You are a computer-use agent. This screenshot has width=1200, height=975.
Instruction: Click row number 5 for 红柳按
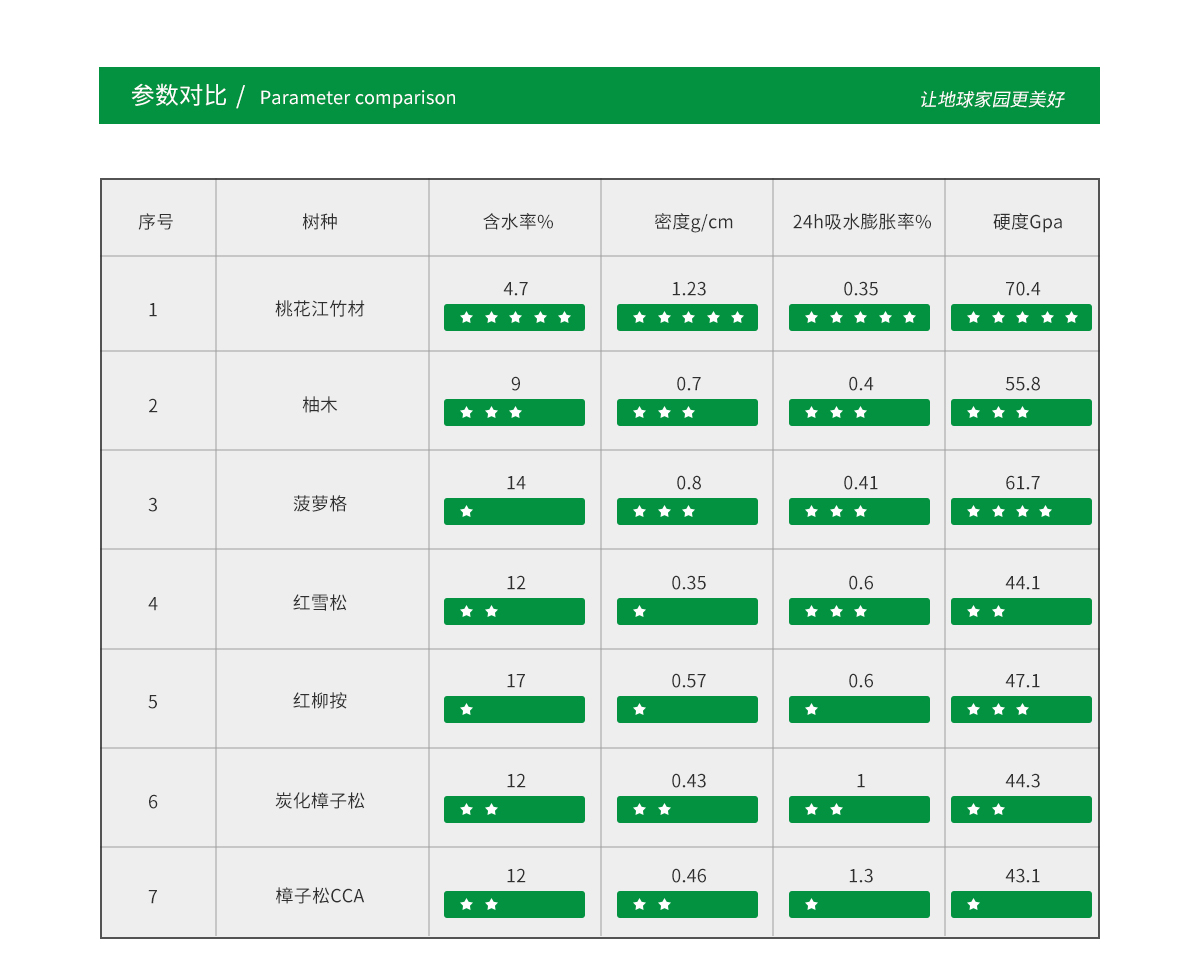click(153, 702)
